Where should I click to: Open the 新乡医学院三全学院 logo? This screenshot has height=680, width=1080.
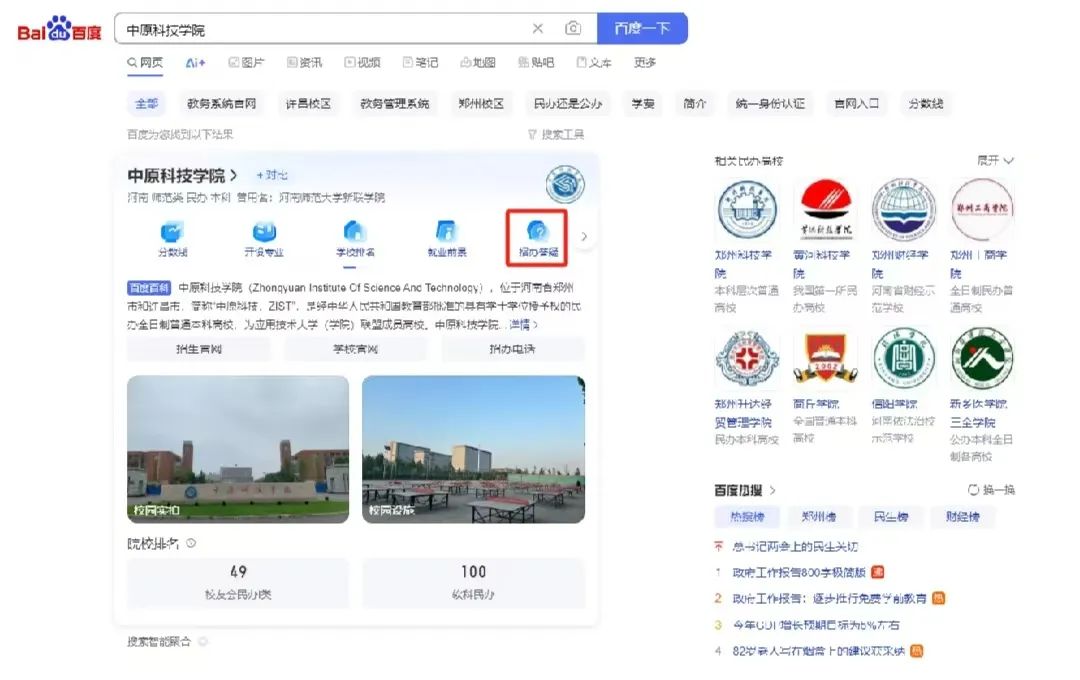[982, 358]
